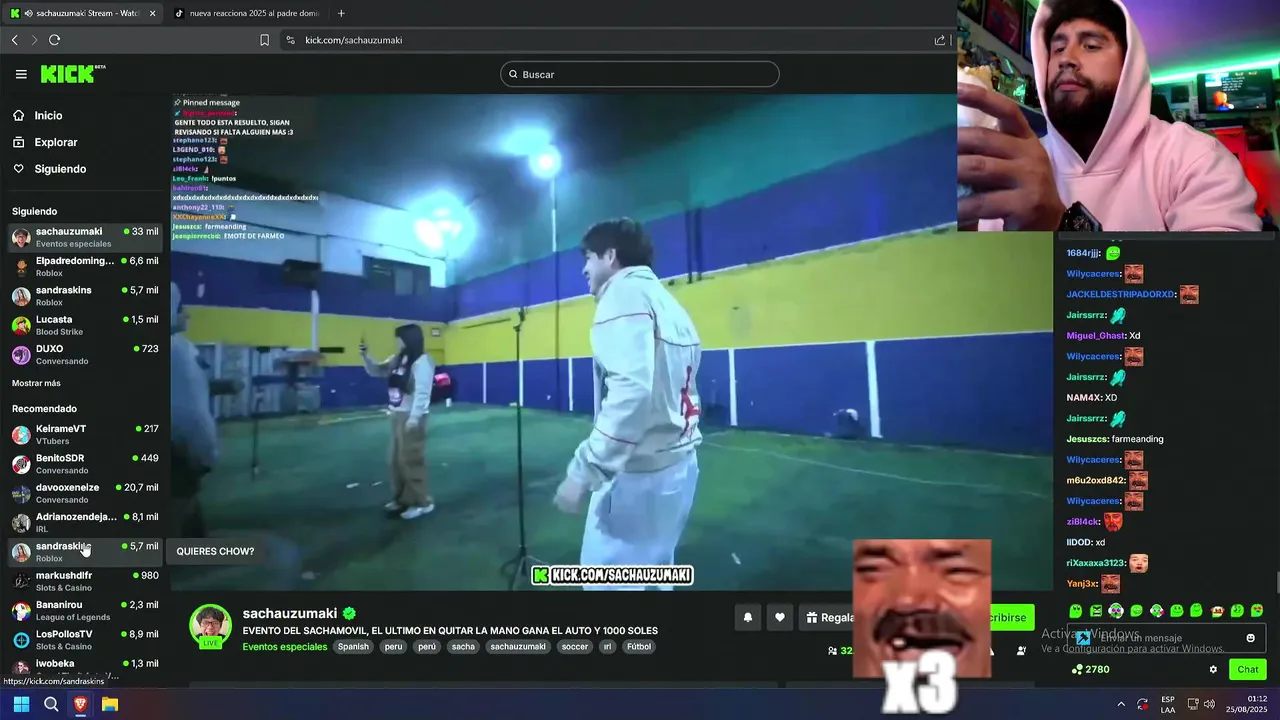
Task: Open chat settings gear icon
Action: pos(1213,670)
